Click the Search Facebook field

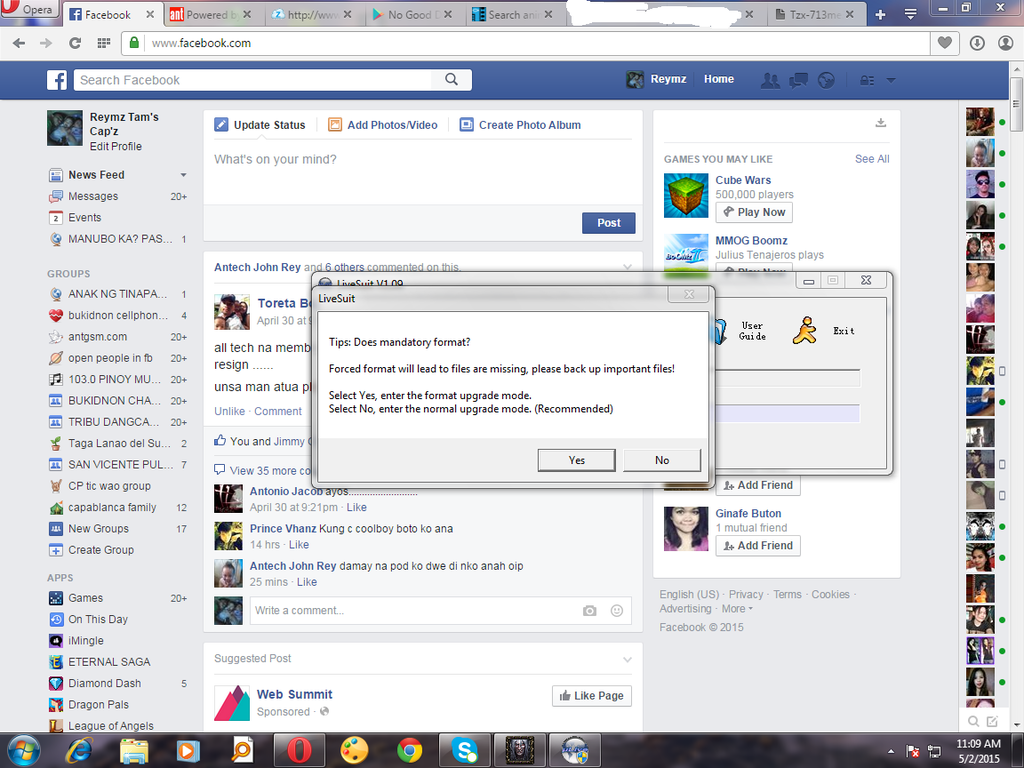253,80
